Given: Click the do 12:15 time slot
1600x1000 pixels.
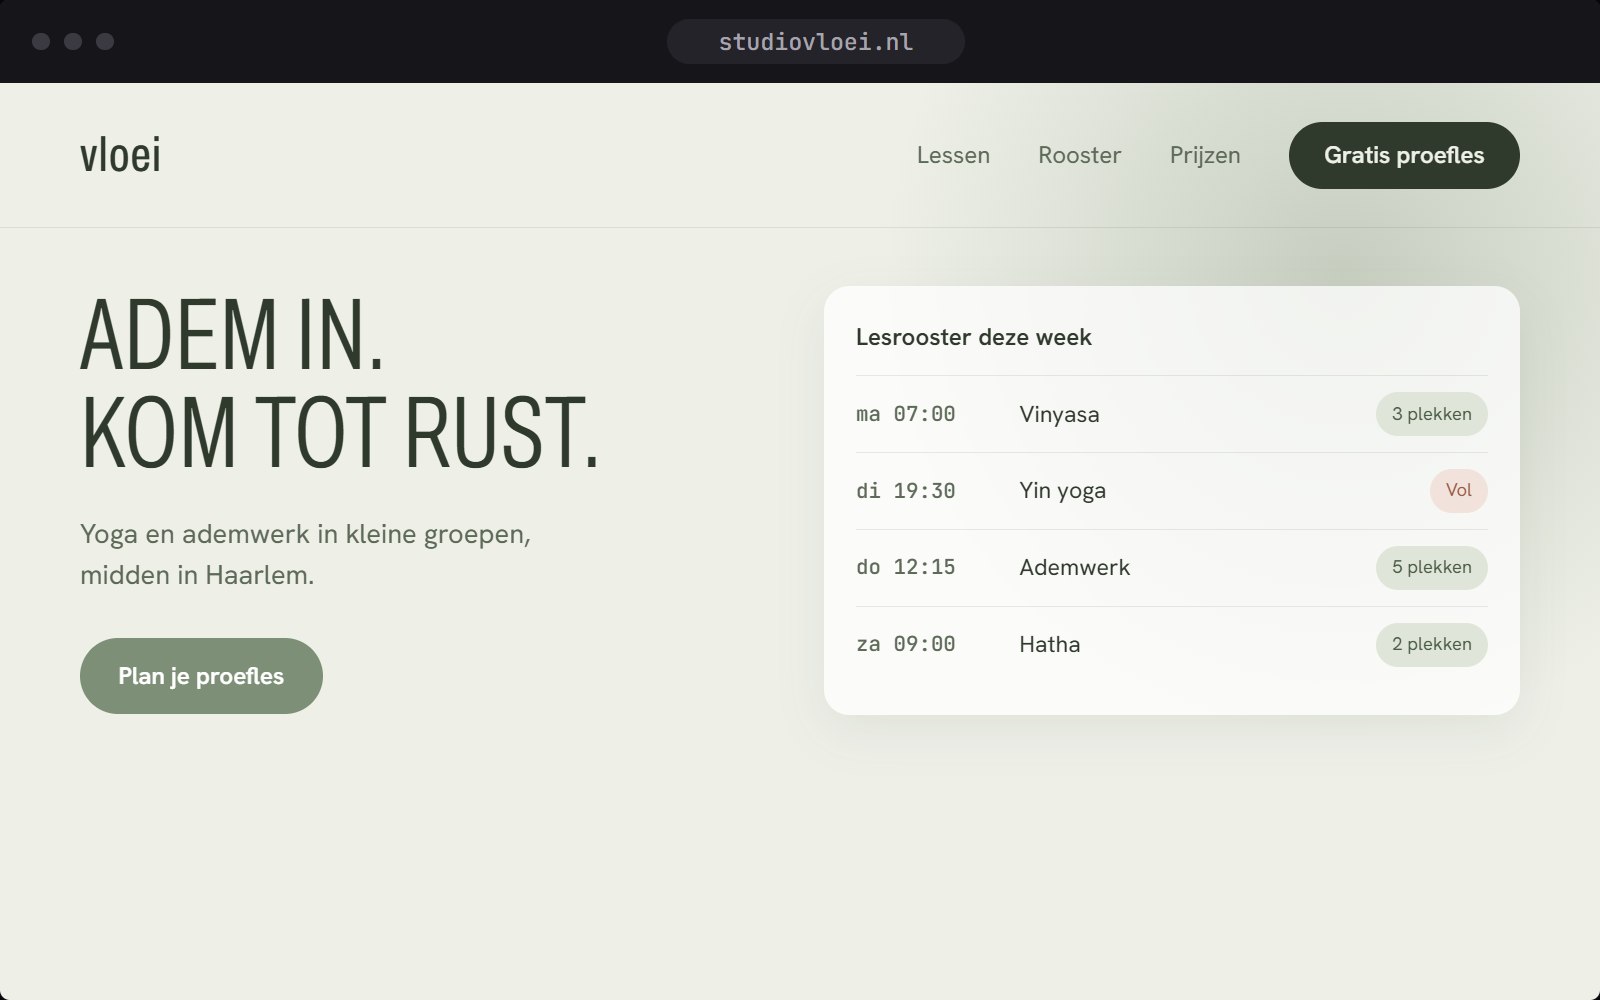Looking at the screenshot, I should [x=906, y=567].
